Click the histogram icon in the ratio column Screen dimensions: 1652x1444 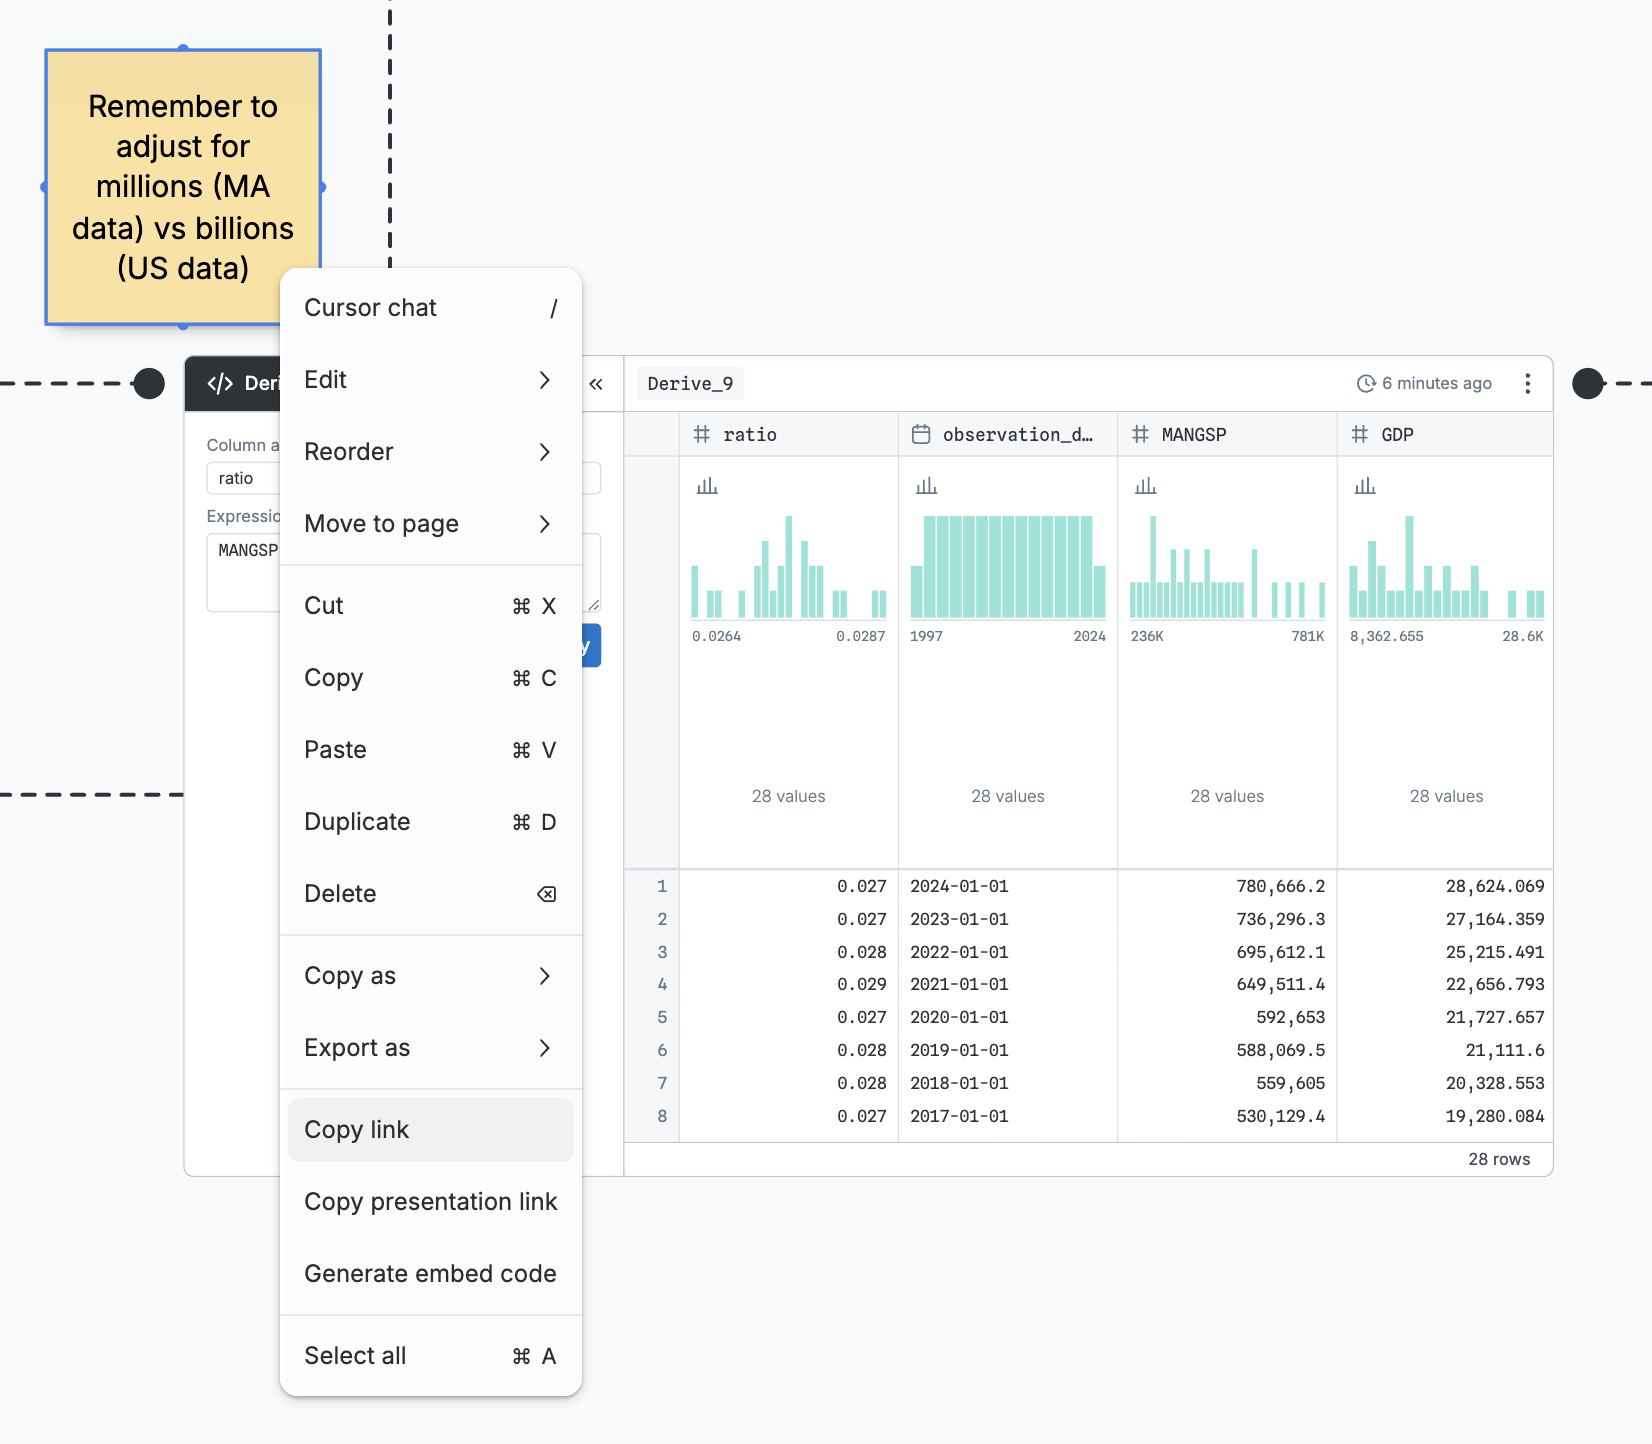[x=707, y=486]
